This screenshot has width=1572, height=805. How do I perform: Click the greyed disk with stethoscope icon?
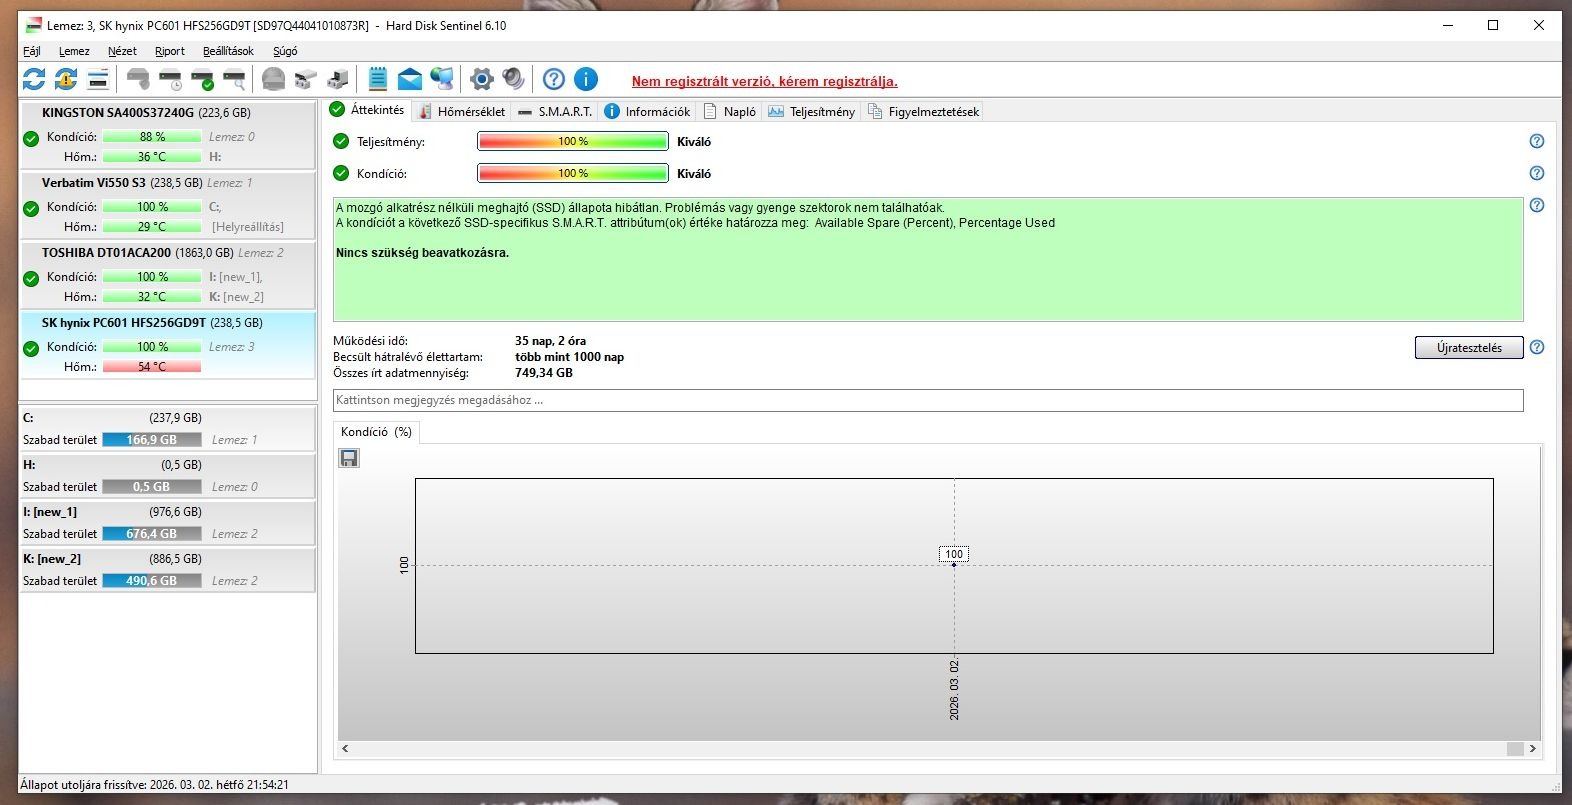[x=138, y=79]
